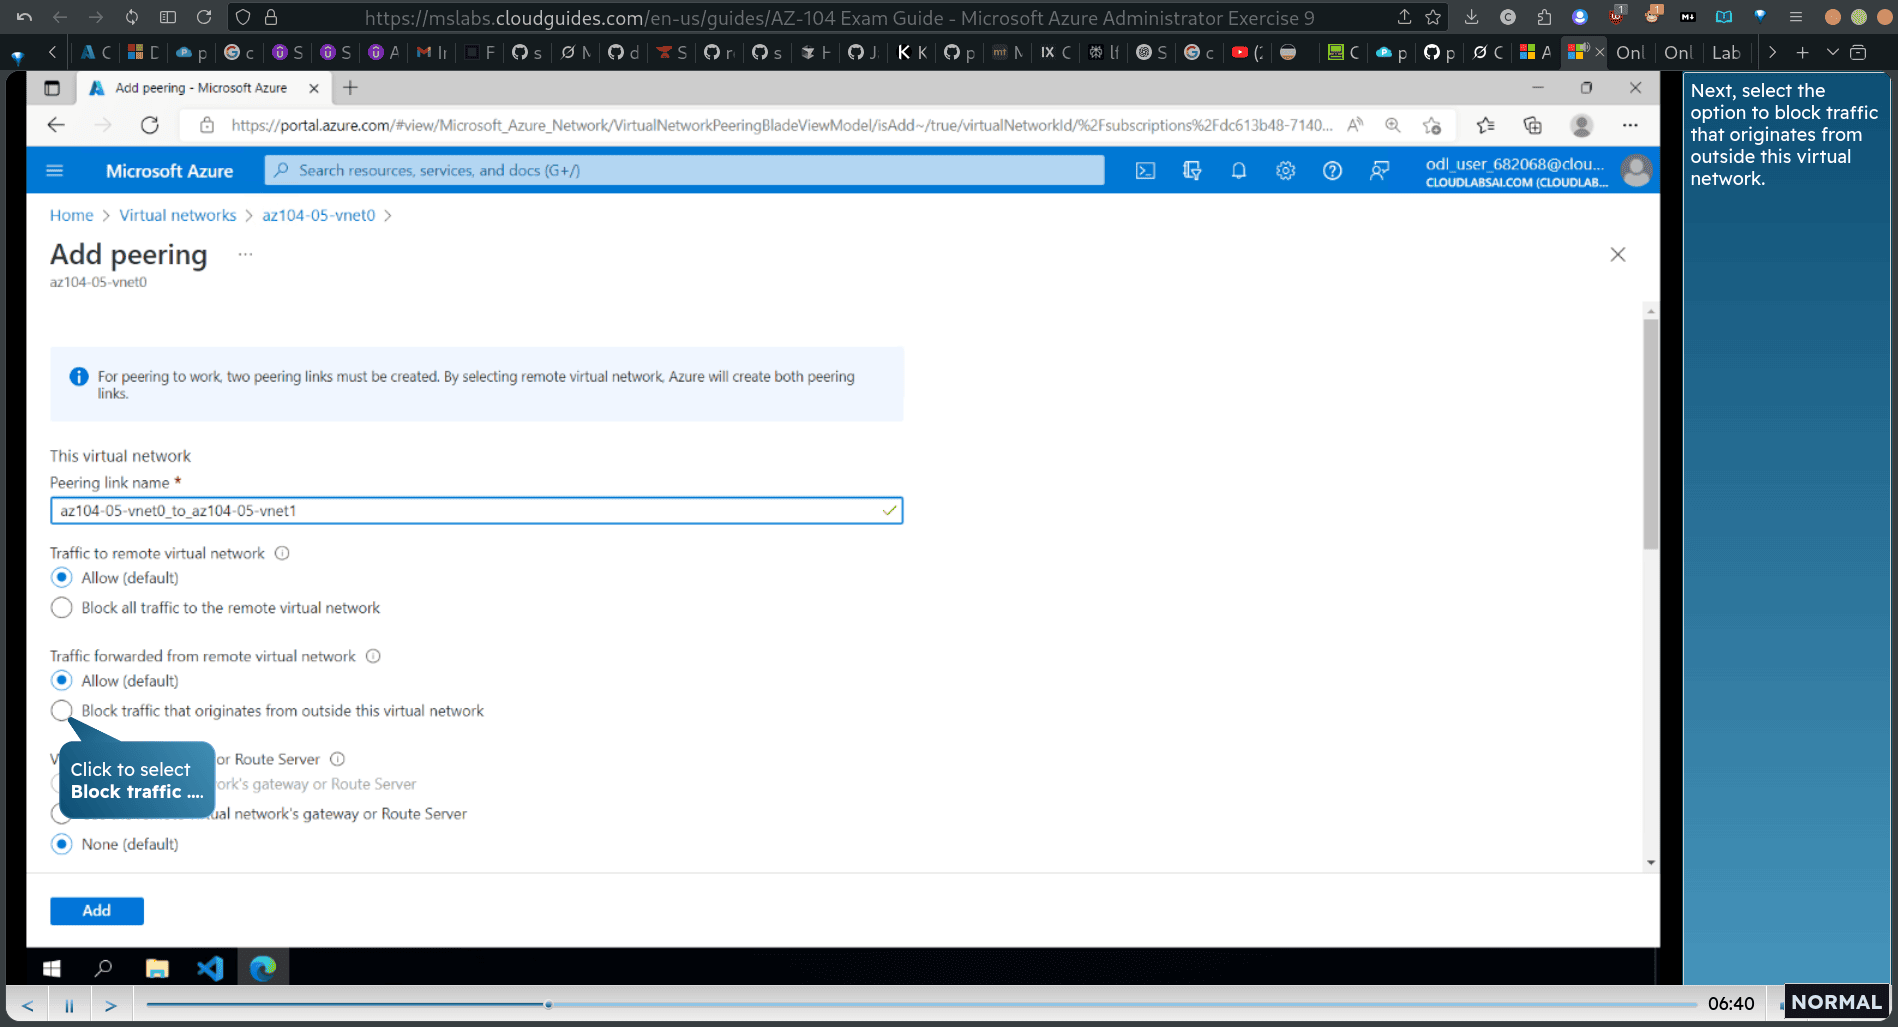The image size is (1898, 1027).
Task: Open Edge favorites star list icon
Action: [x=1485, y=125]
